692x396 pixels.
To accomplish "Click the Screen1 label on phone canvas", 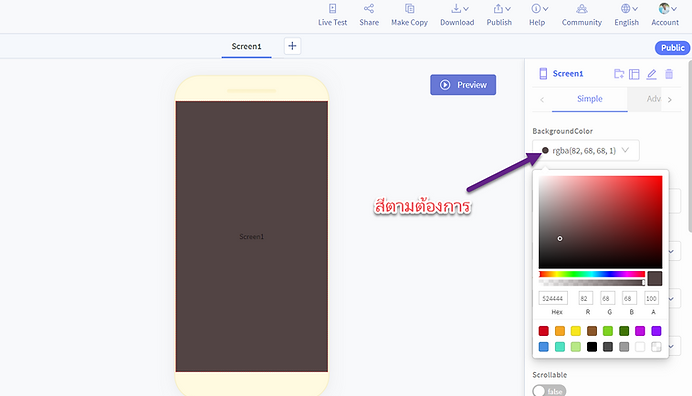I will (x=252, y=237).
